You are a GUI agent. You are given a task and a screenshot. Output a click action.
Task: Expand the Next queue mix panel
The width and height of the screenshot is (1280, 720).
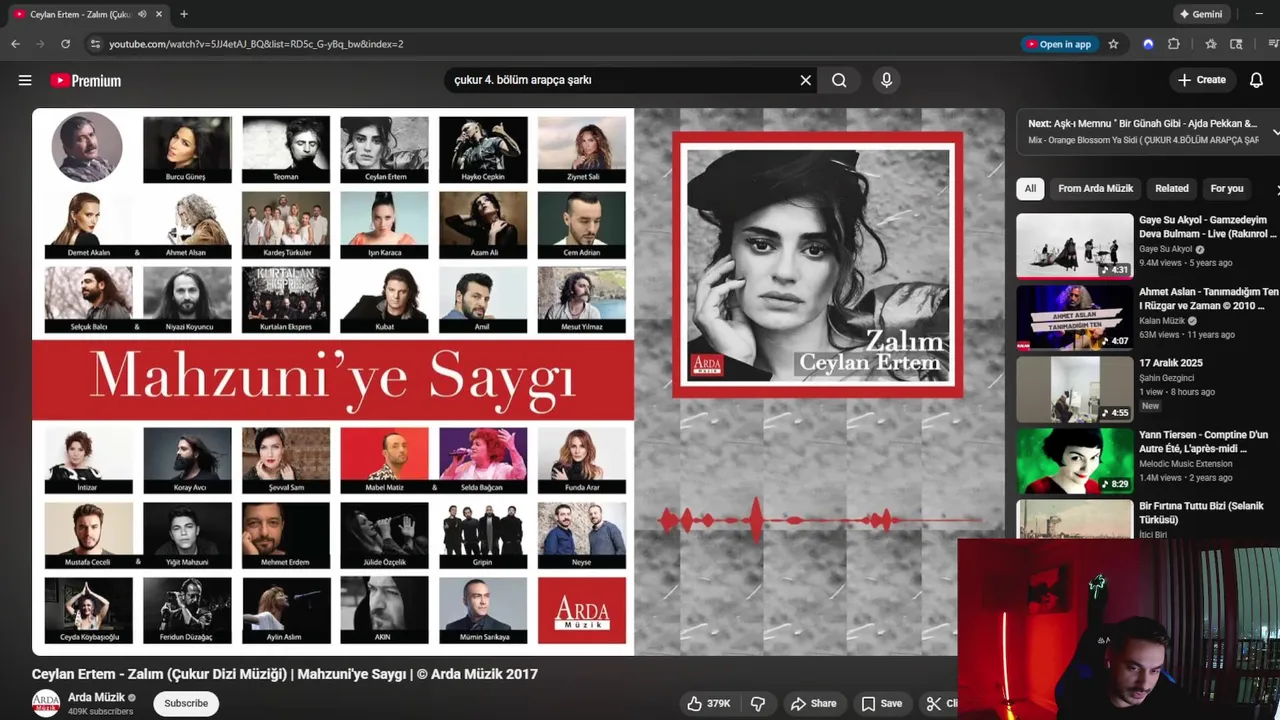(x=1276, y=132)
